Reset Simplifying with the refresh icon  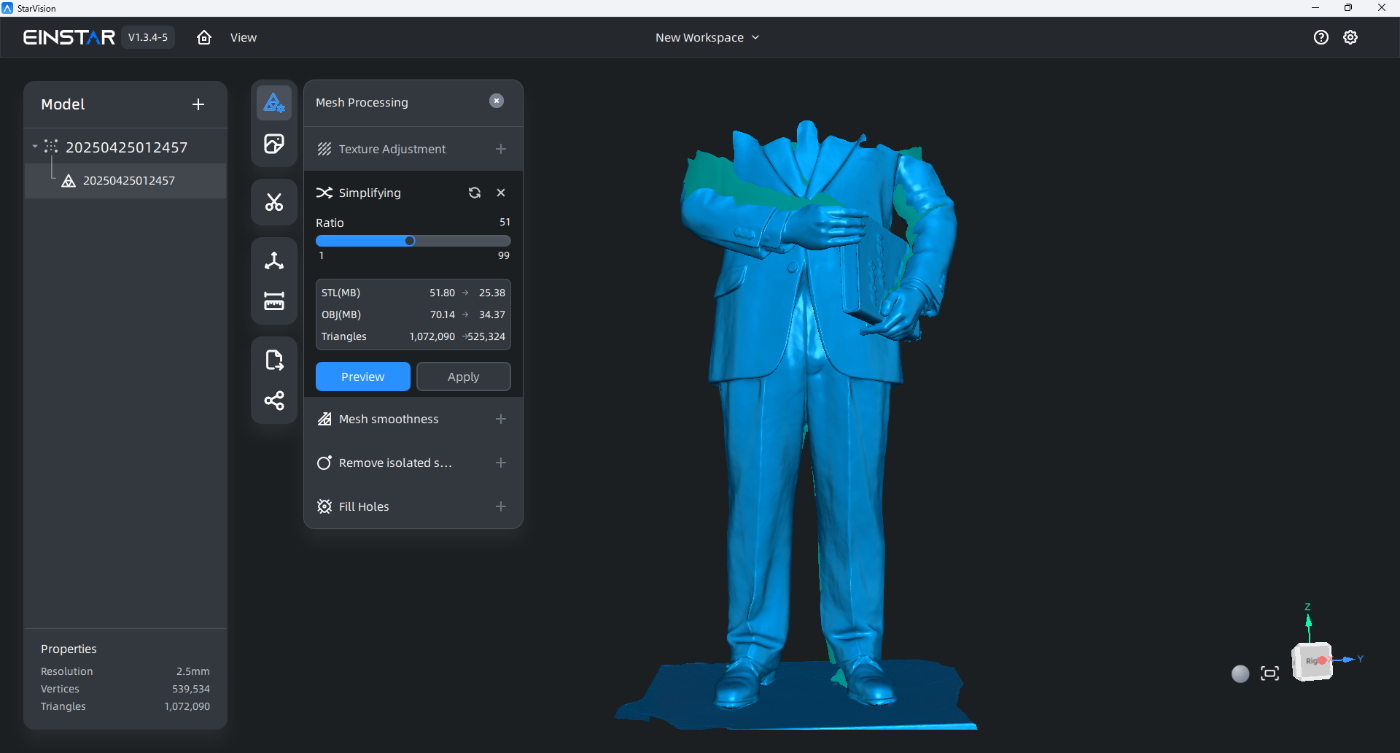475,193
